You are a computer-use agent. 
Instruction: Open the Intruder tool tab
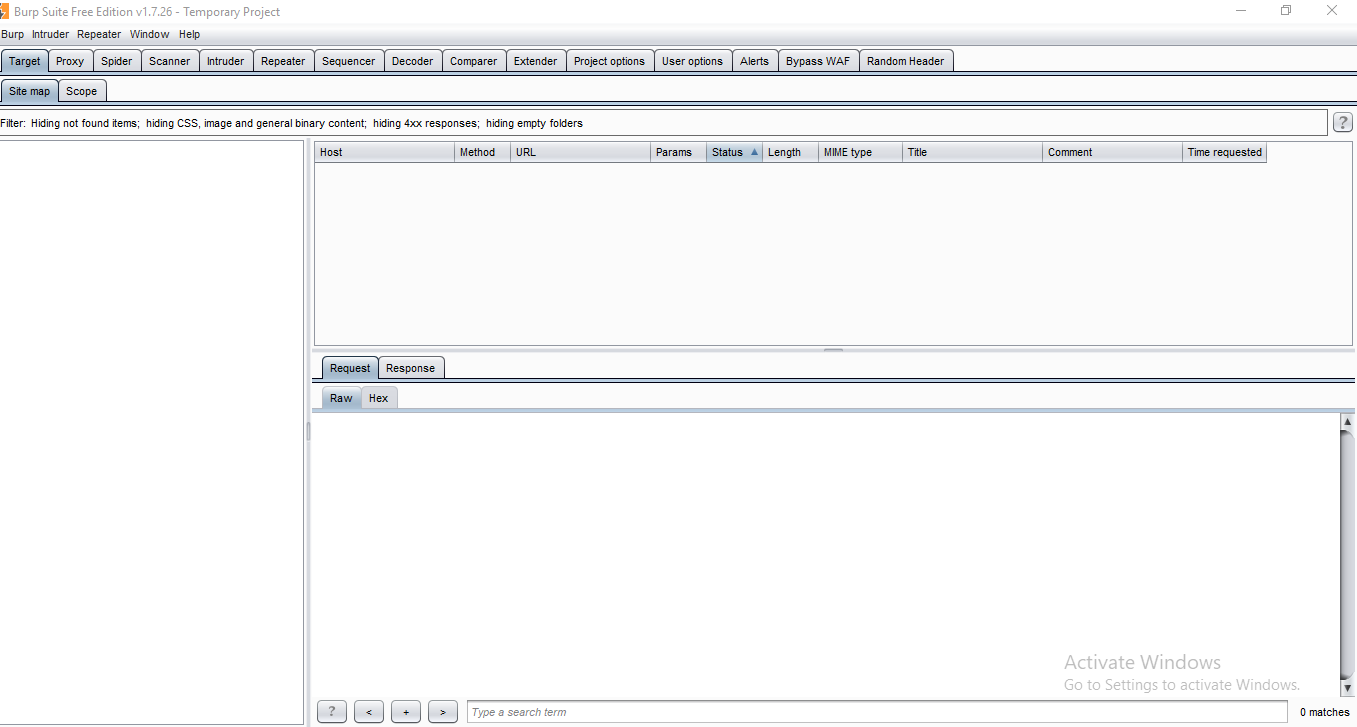226,61
